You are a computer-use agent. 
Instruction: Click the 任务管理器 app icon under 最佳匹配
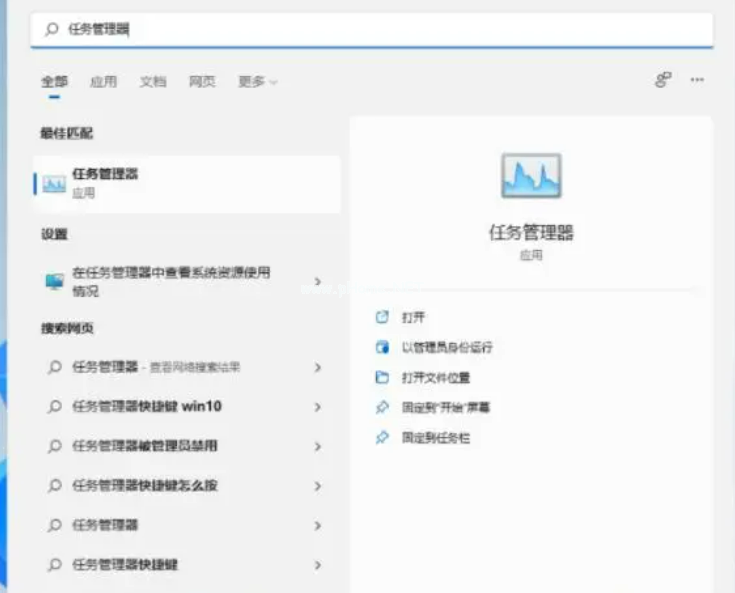pos(54,183)
